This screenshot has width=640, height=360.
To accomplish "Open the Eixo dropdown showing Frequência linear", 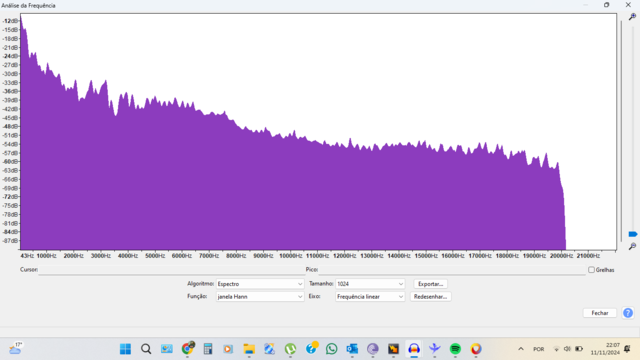I will (370, 297).
